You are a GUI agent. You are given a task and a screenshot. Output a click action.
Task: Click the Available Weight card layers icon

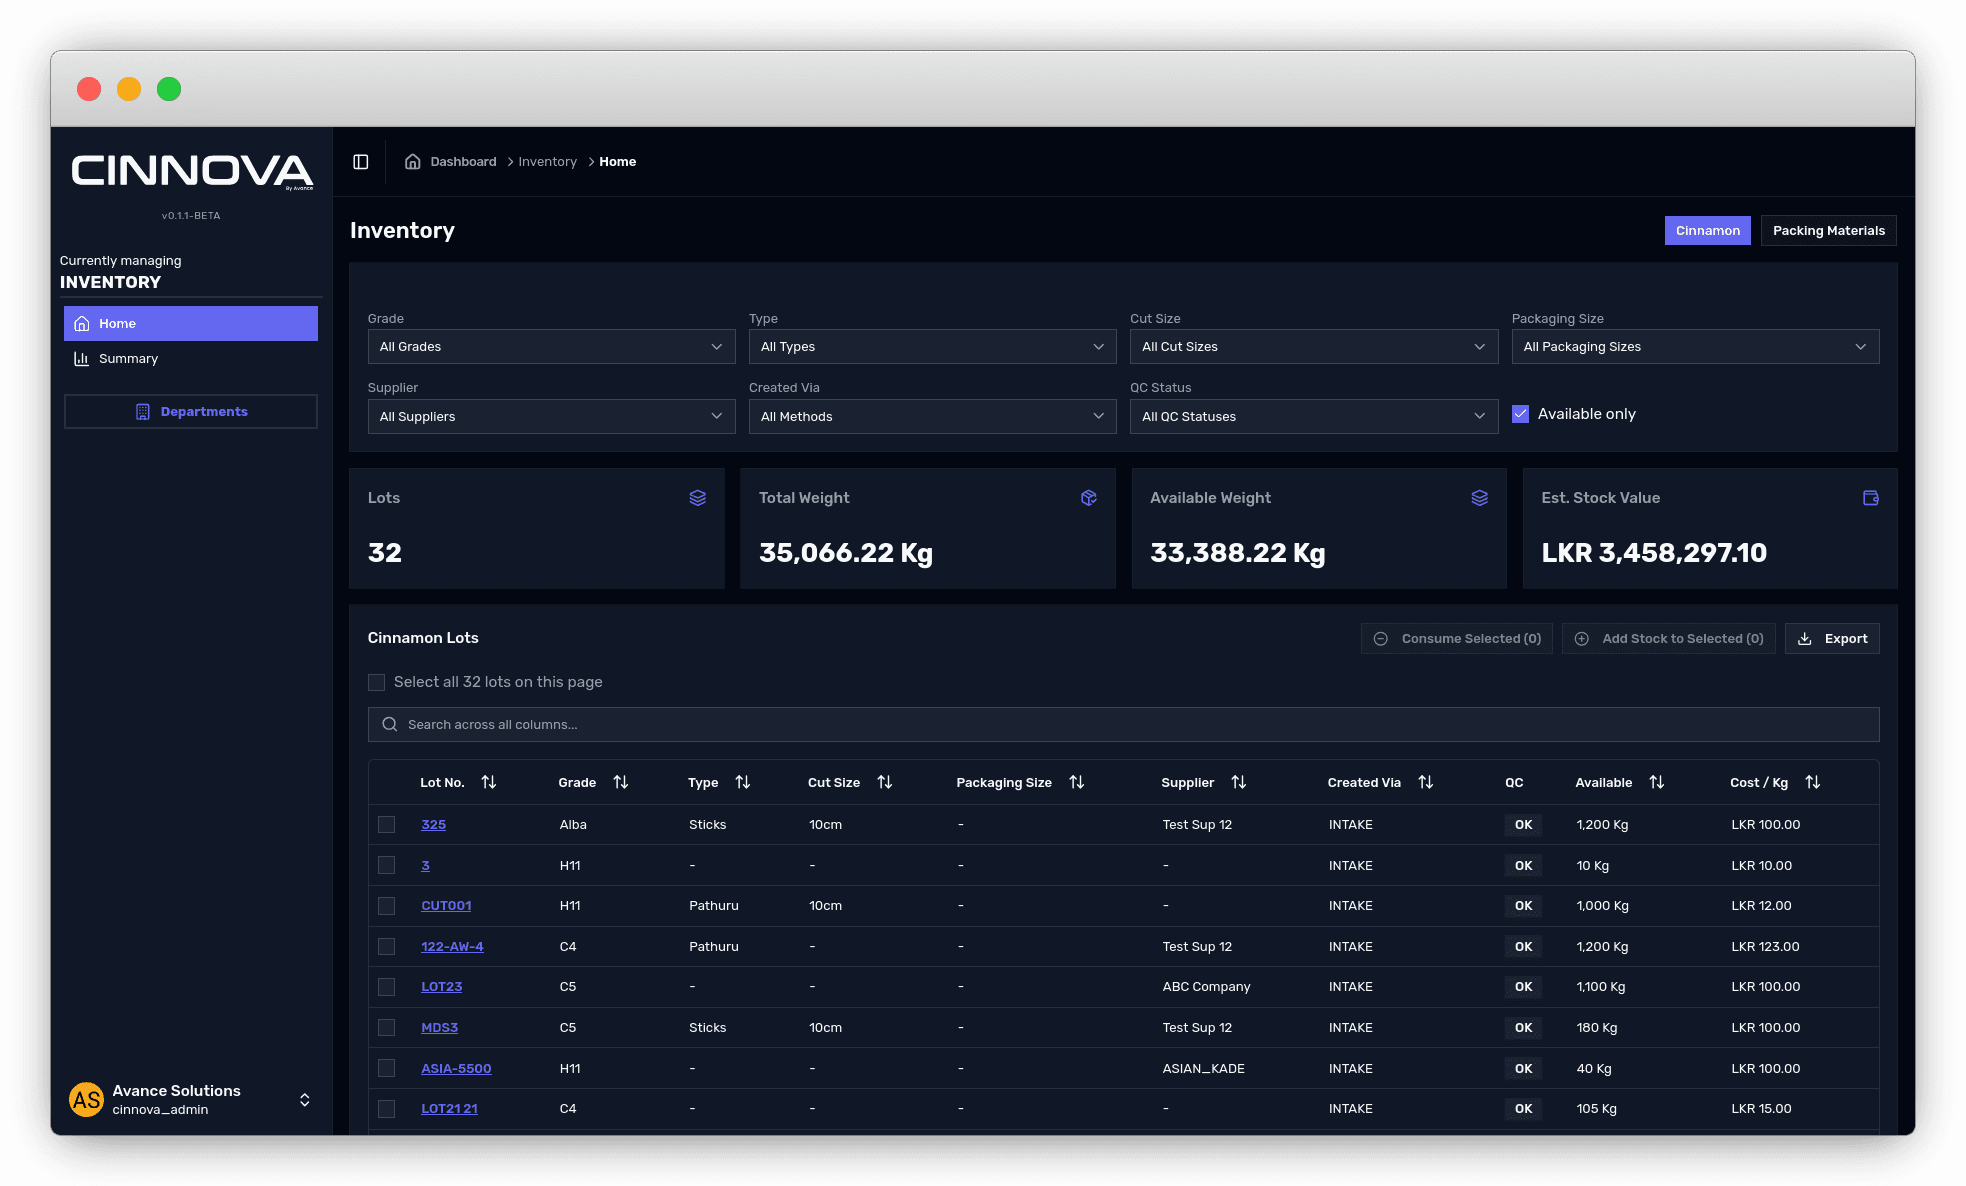pos(1480,498)
